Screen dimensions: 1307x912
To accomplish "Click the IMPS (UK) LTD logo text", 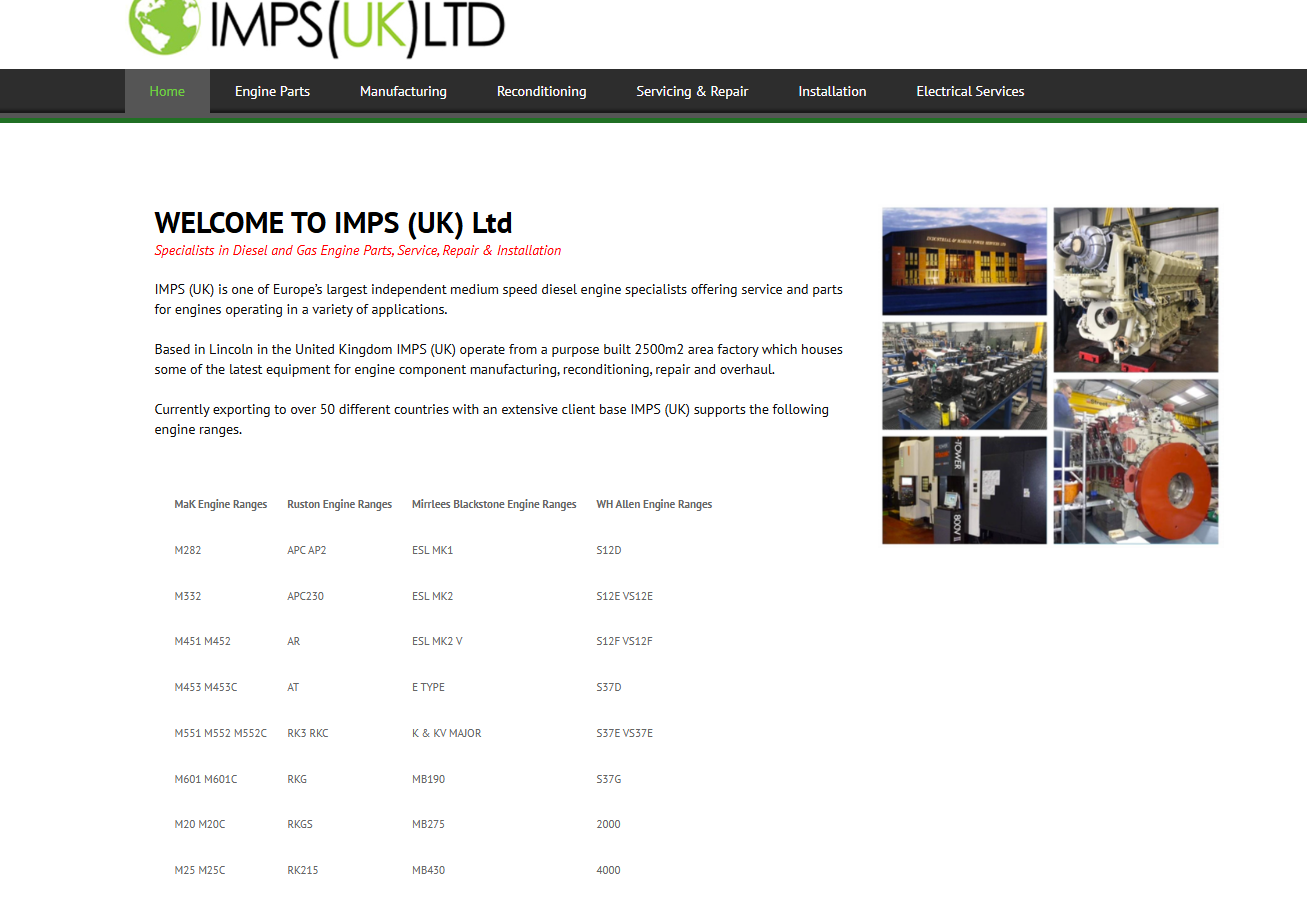I will click(x=356, y=26).
